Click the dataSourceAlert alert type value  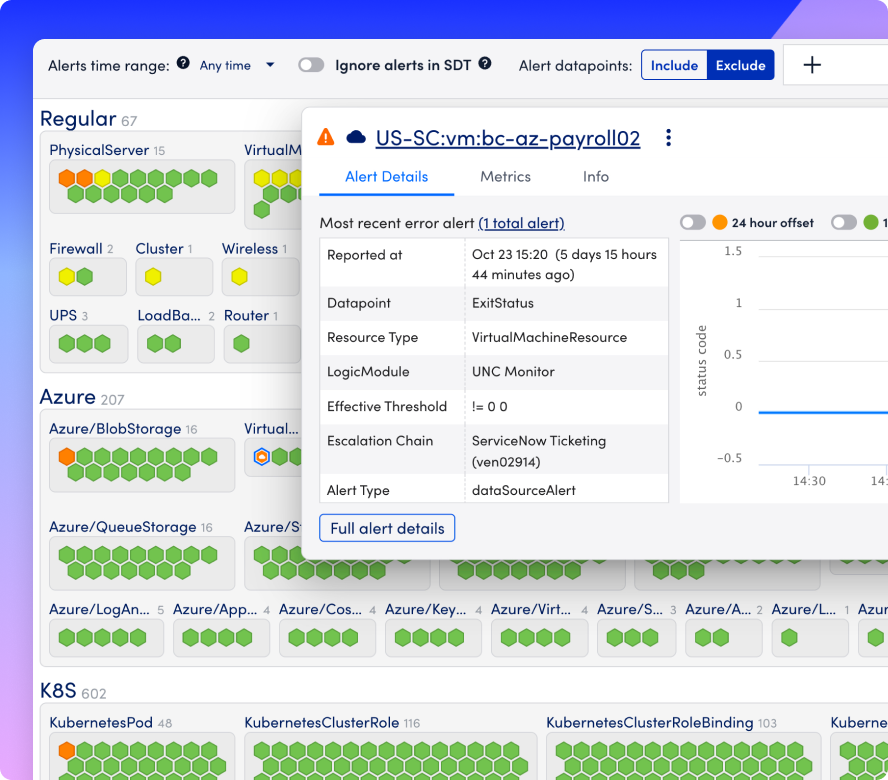(x=524, y=491)
